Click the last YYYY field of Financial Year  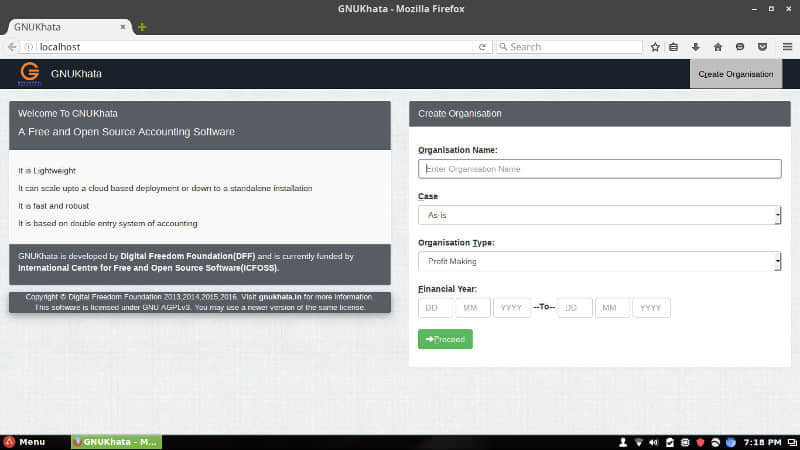tap(651, 308)
